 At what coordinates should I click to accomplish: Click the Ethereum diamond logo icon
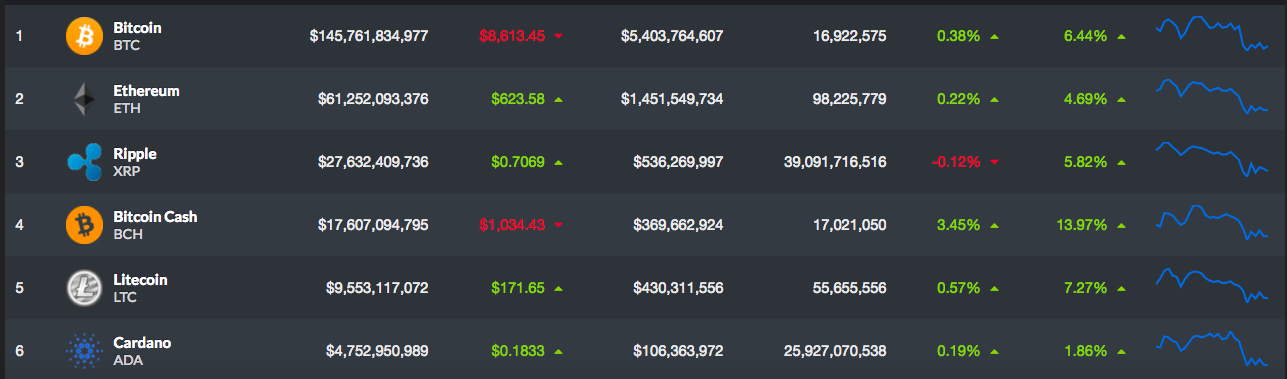84,99
